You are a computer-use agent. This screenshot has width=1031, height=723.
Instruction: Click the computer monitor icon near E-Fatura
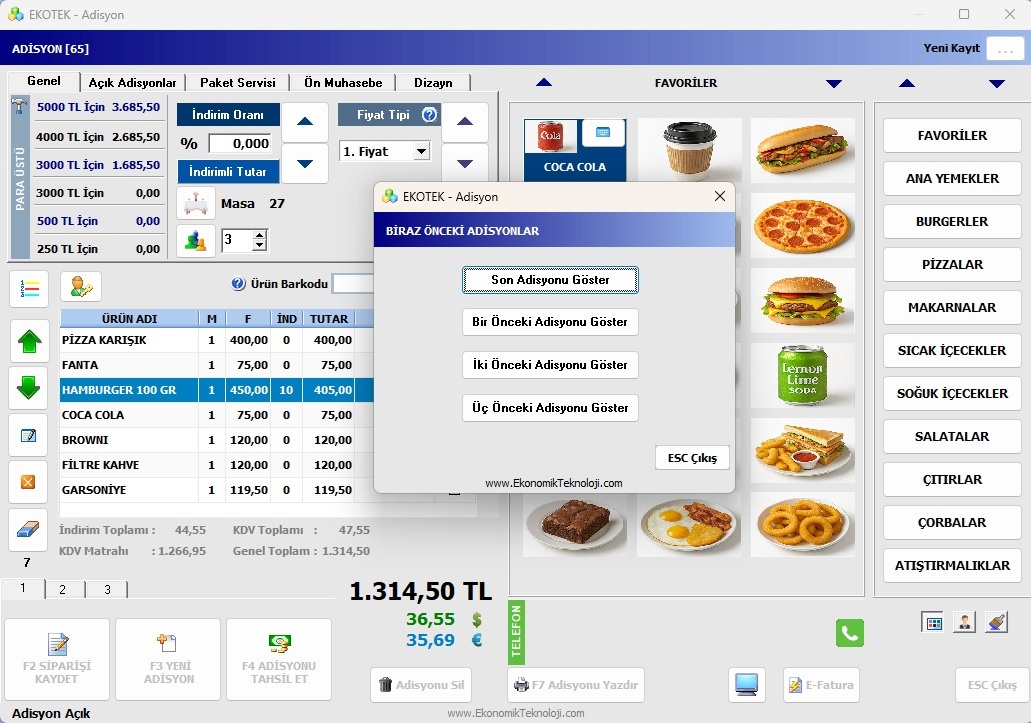(x=746, y=685)
